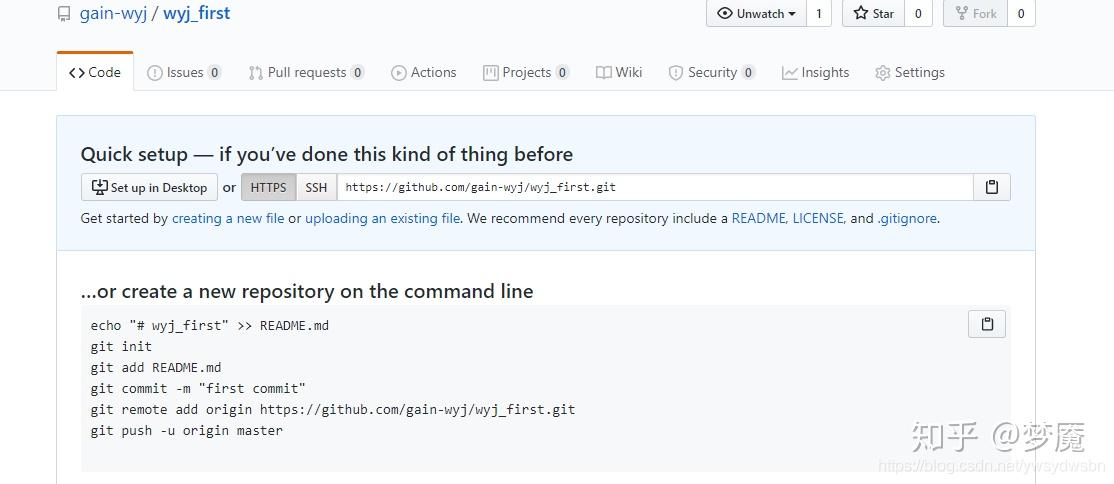The width and height of the screenshot is (1114, 484).
Task: Star the wyj_first repository
Action: point(874,14)
